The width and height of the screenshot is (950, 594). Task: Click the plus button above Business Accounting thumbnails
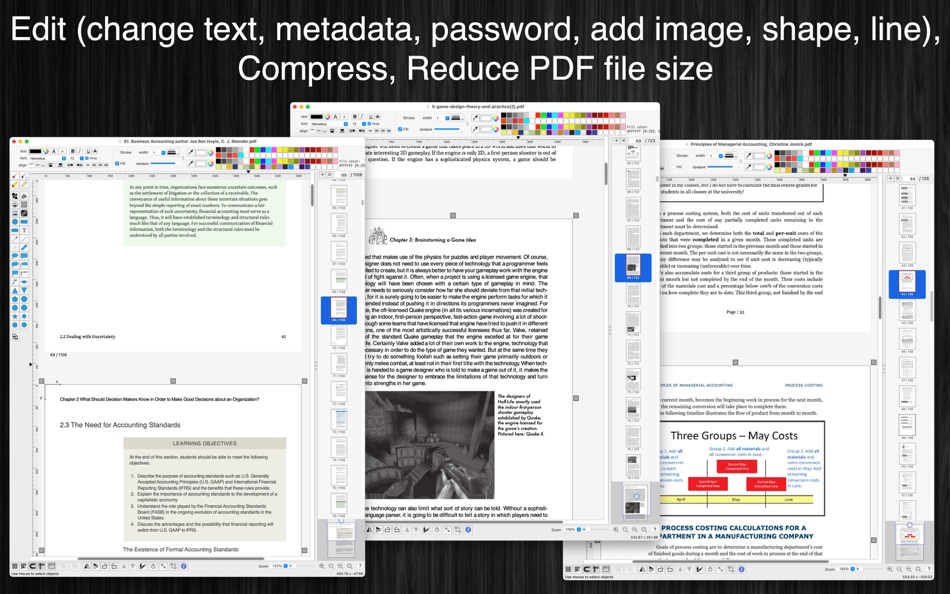pos(322,175)
